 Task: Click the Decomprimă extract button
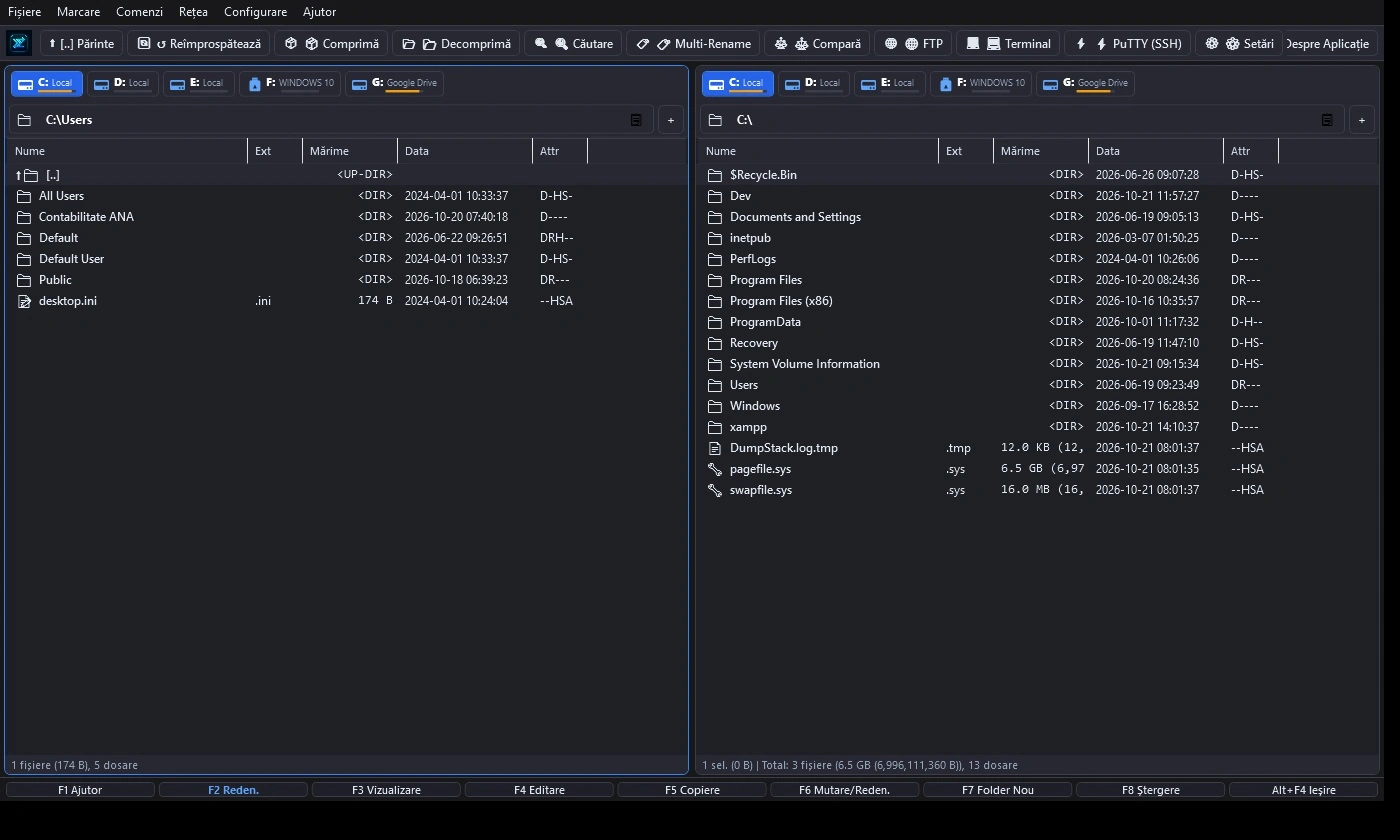tap(456, 43)
